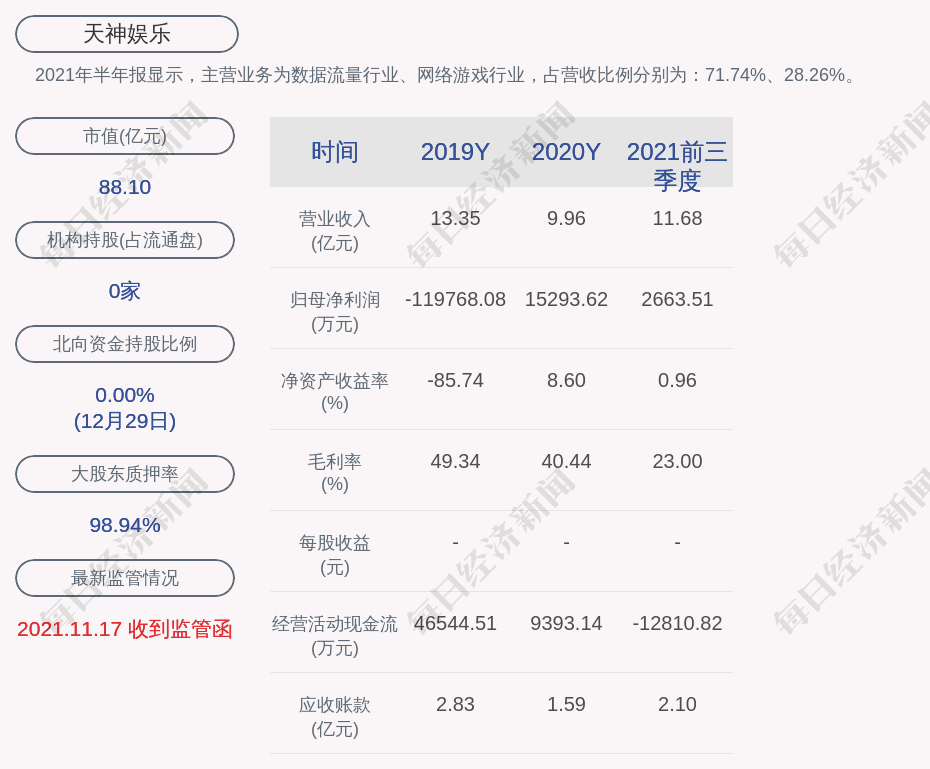930x769 pixels.
Task: Click the 营业收入(亿元) row label
Action: click(x=335, y=230)
